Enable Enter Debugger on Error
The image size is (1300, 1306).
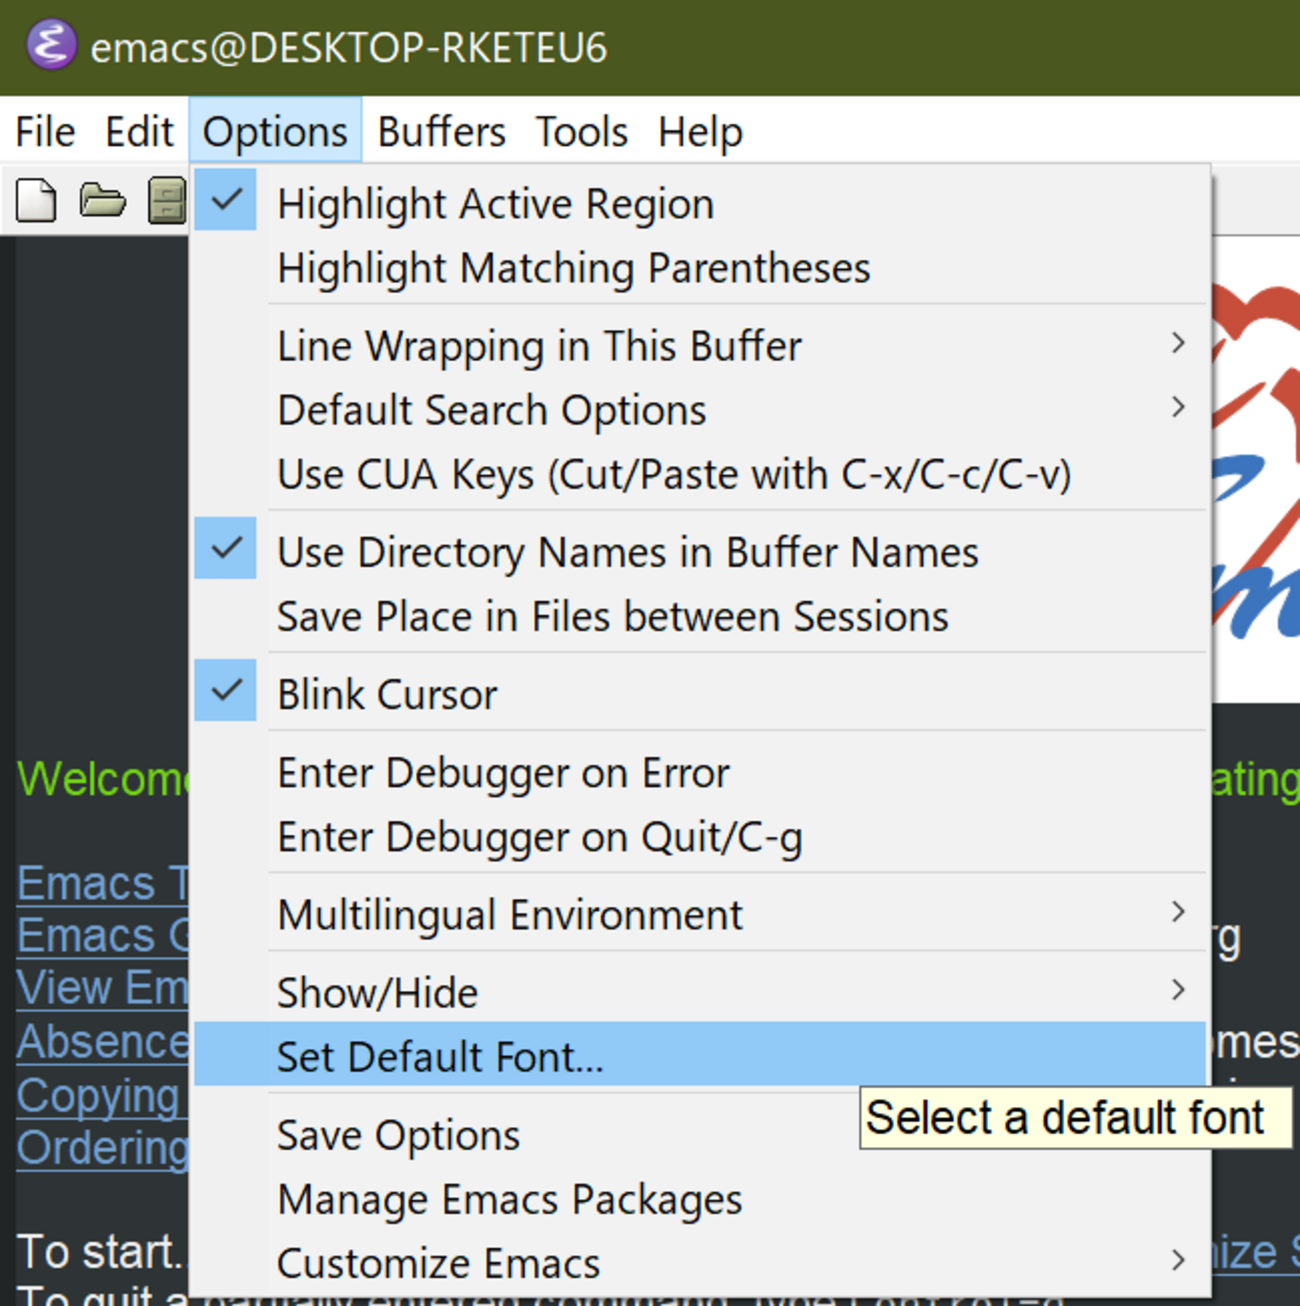coord(700,772)
